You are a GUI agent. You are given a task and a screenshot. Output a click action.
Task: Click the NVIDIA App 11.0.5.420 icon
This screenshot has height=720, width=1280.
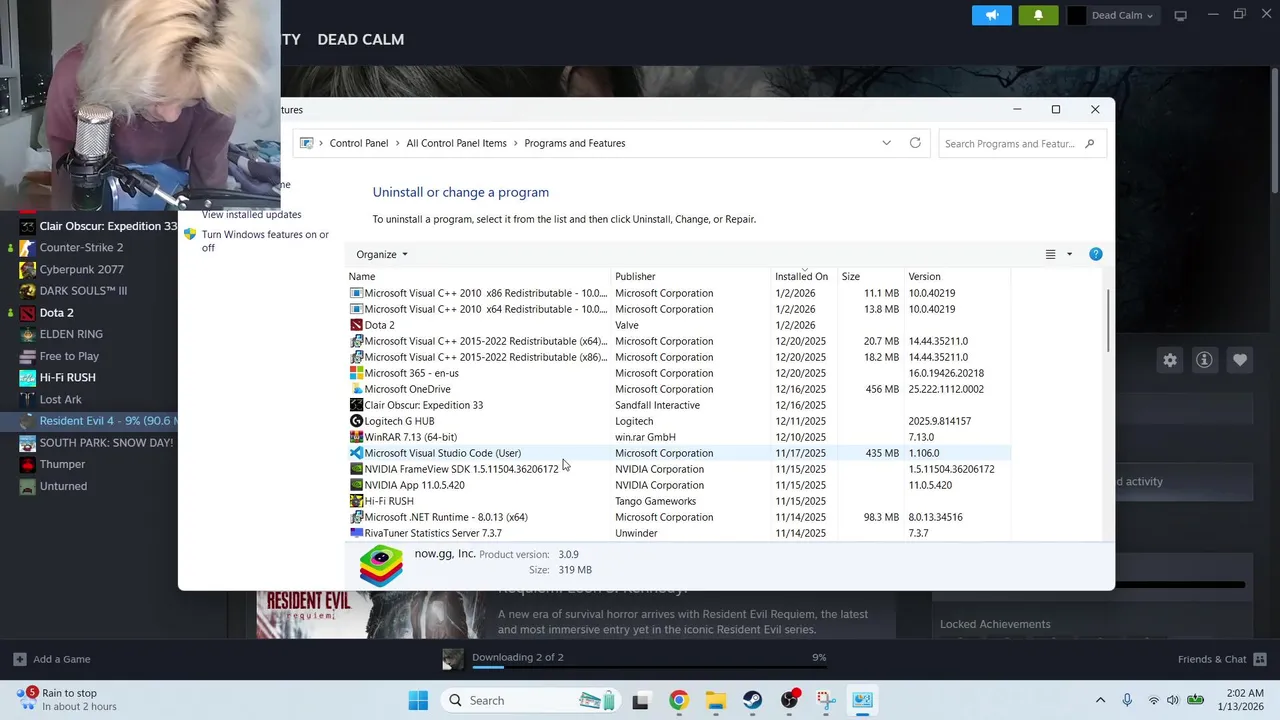coord(356,485)
